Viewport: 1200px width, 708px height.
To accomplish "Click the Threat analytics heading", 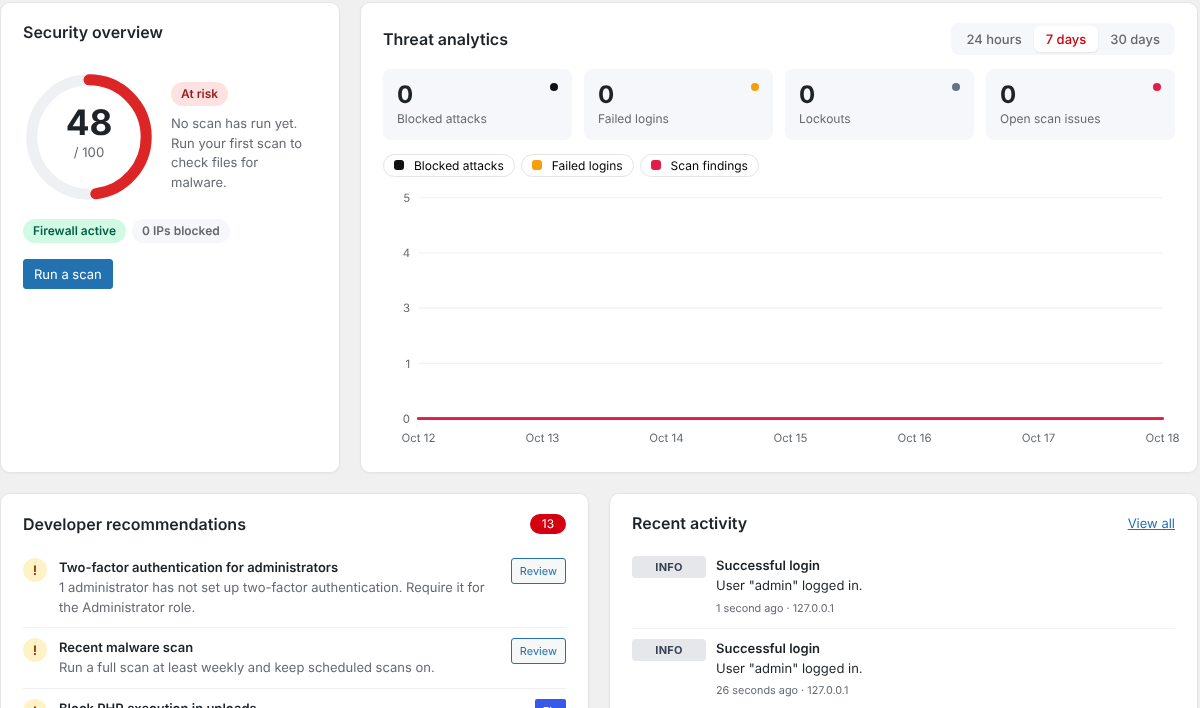I will tap(446, 40).
